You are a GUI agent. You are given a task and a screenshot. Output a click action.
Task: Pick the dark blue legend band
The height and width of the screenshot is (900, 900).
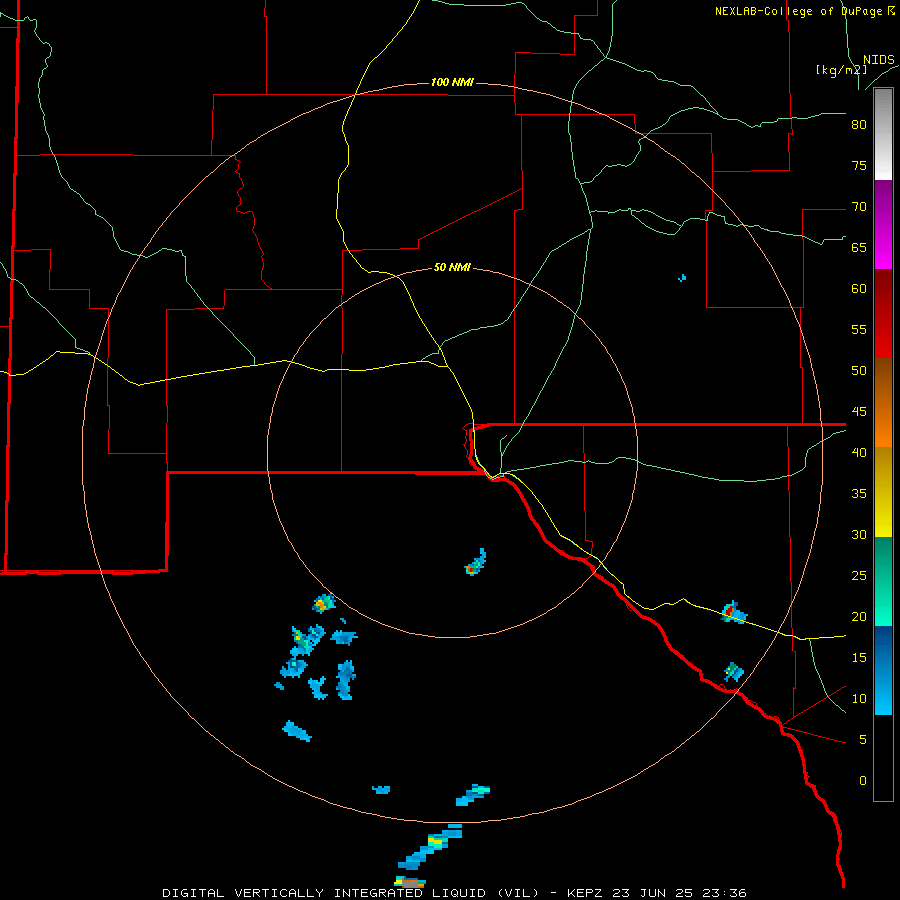coord(883,648)
